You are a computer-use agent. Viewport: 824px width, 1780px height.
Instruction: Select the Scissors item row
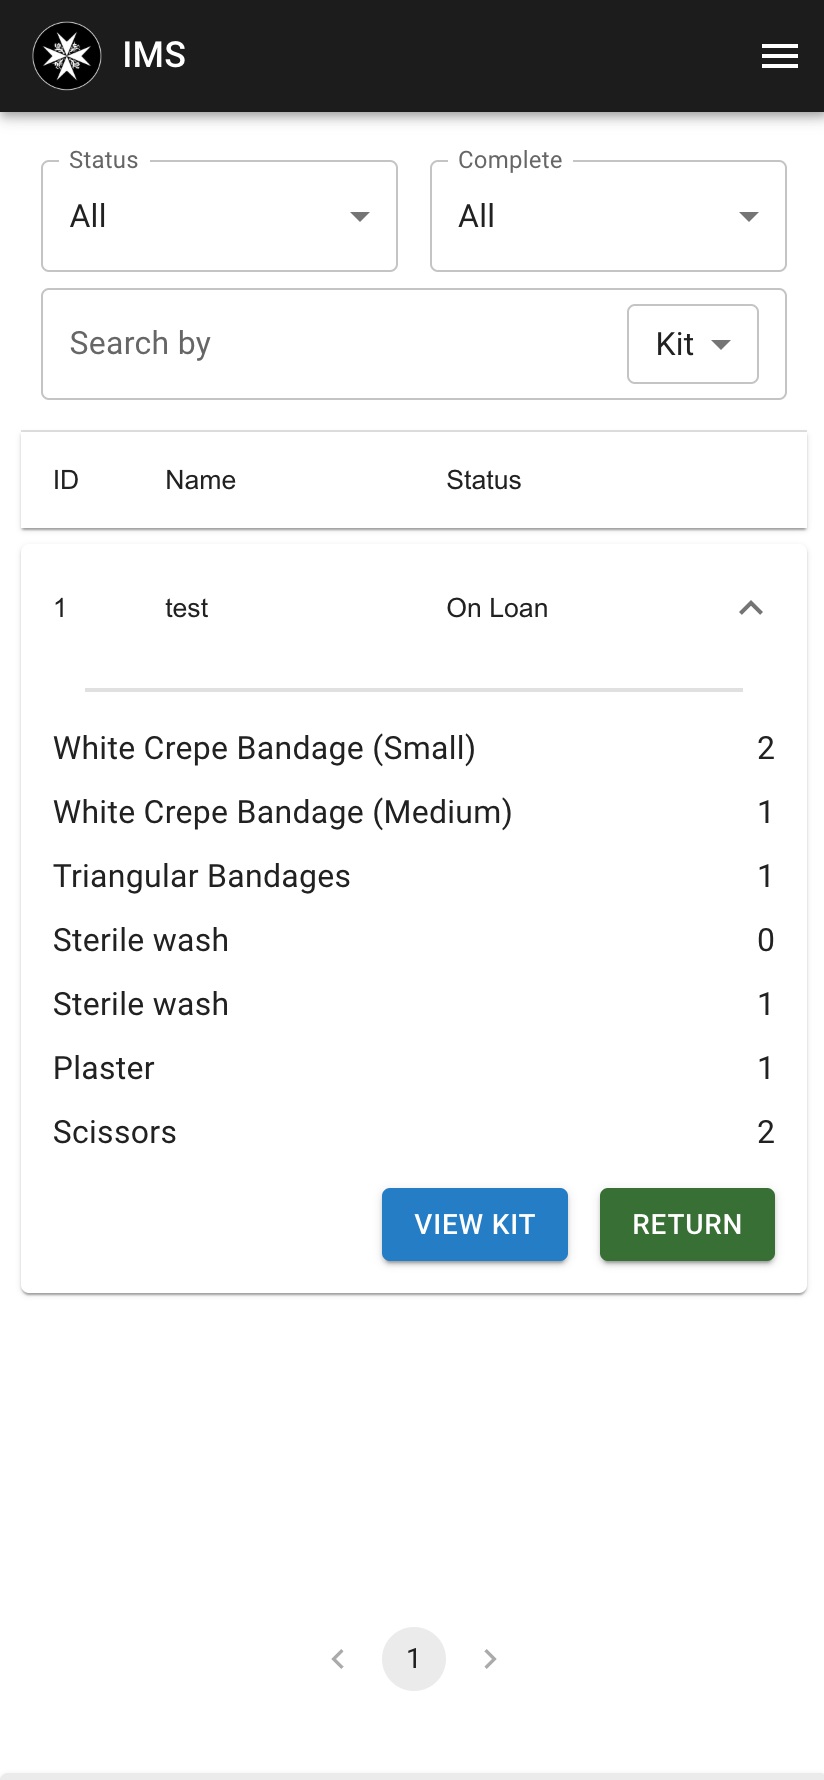414,1132
